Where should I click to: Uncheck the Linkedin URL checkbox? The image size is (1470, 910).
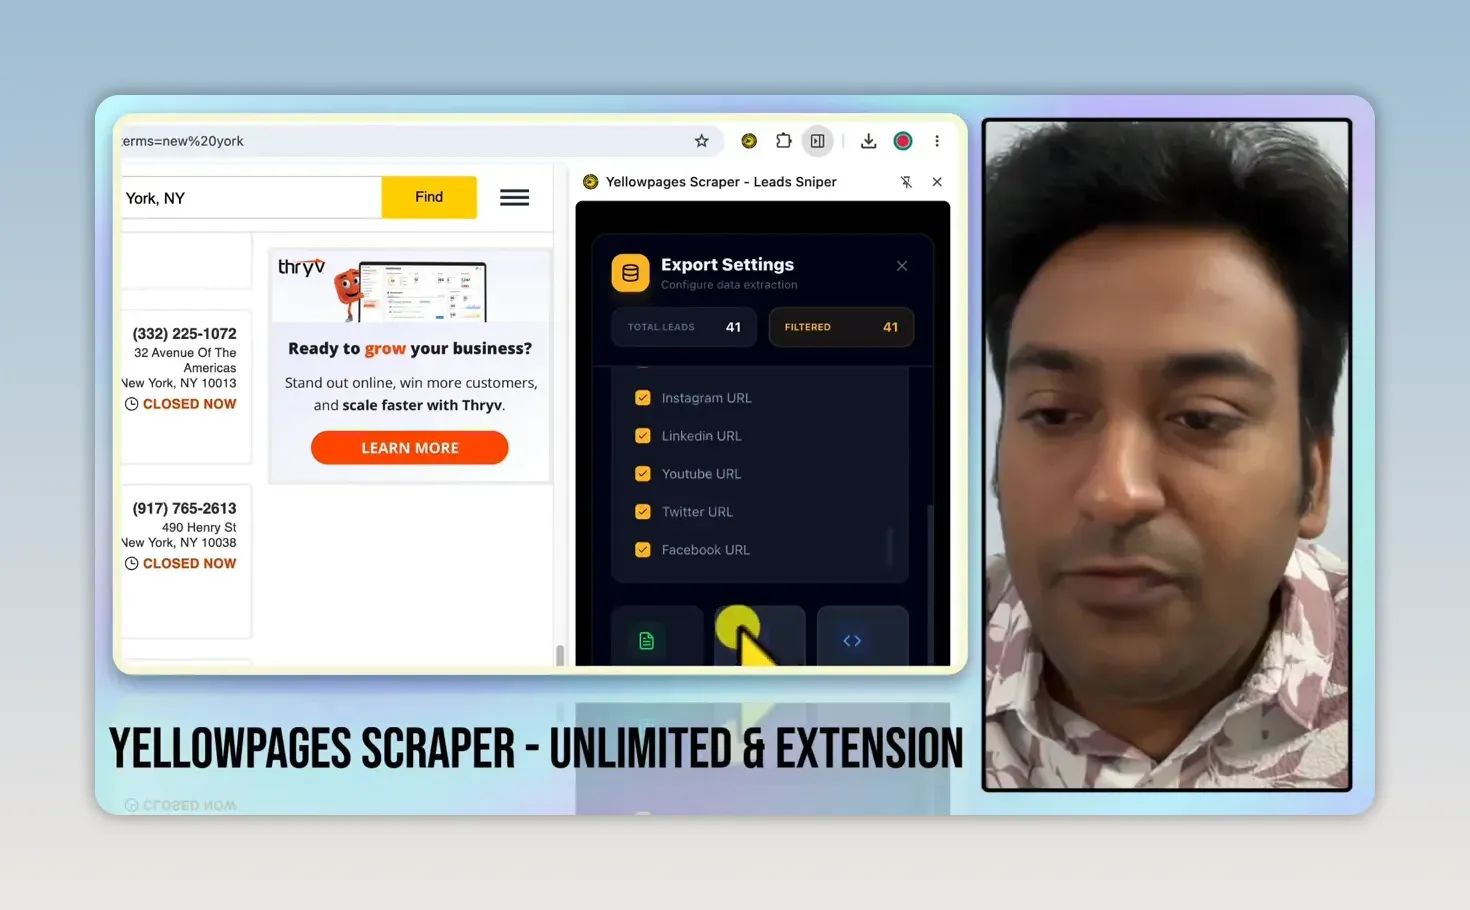(x=643, y=436)
